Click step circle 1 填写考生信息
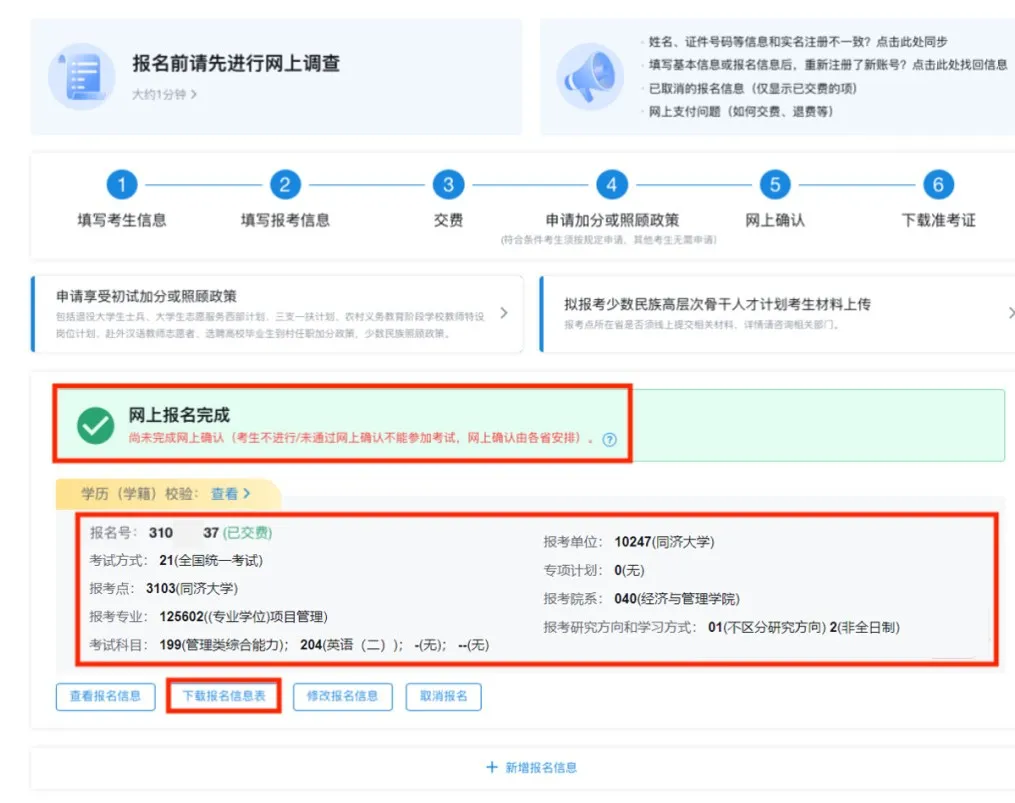Viewport: 1015px width, 803px height. (121, 185)
